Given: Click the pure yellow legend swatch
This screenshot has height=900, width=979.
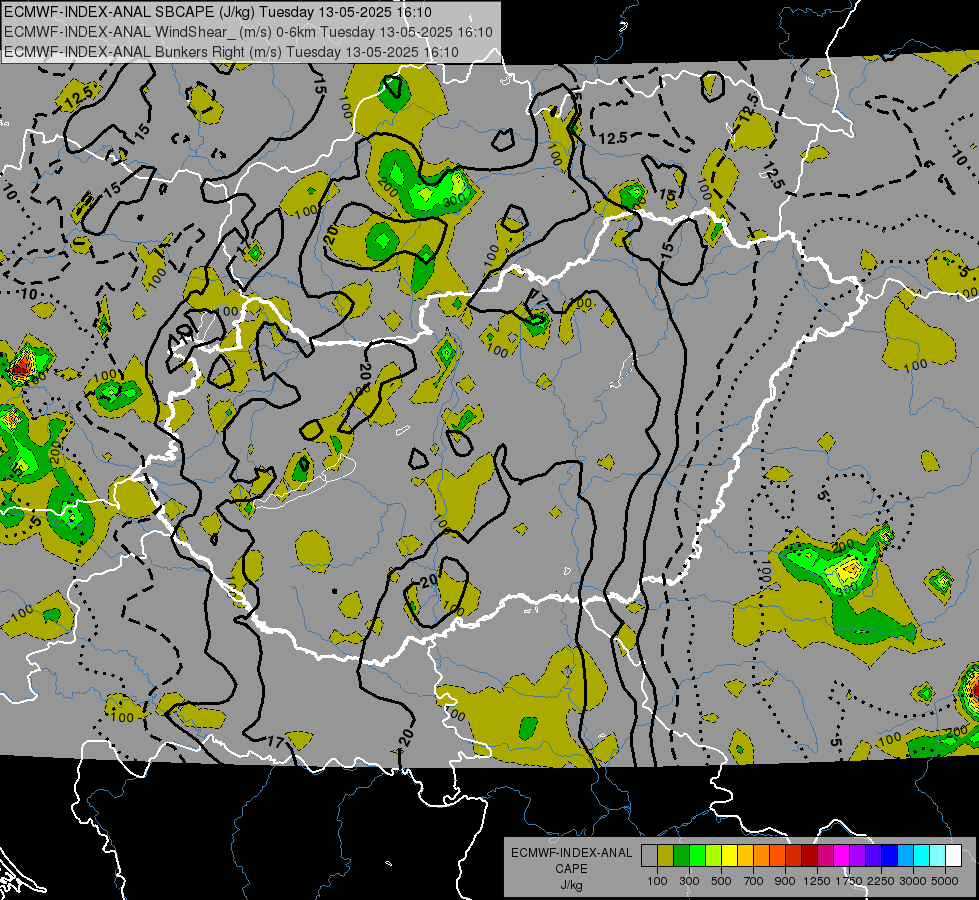Looking at the screenshot, I should click(729, 856).
